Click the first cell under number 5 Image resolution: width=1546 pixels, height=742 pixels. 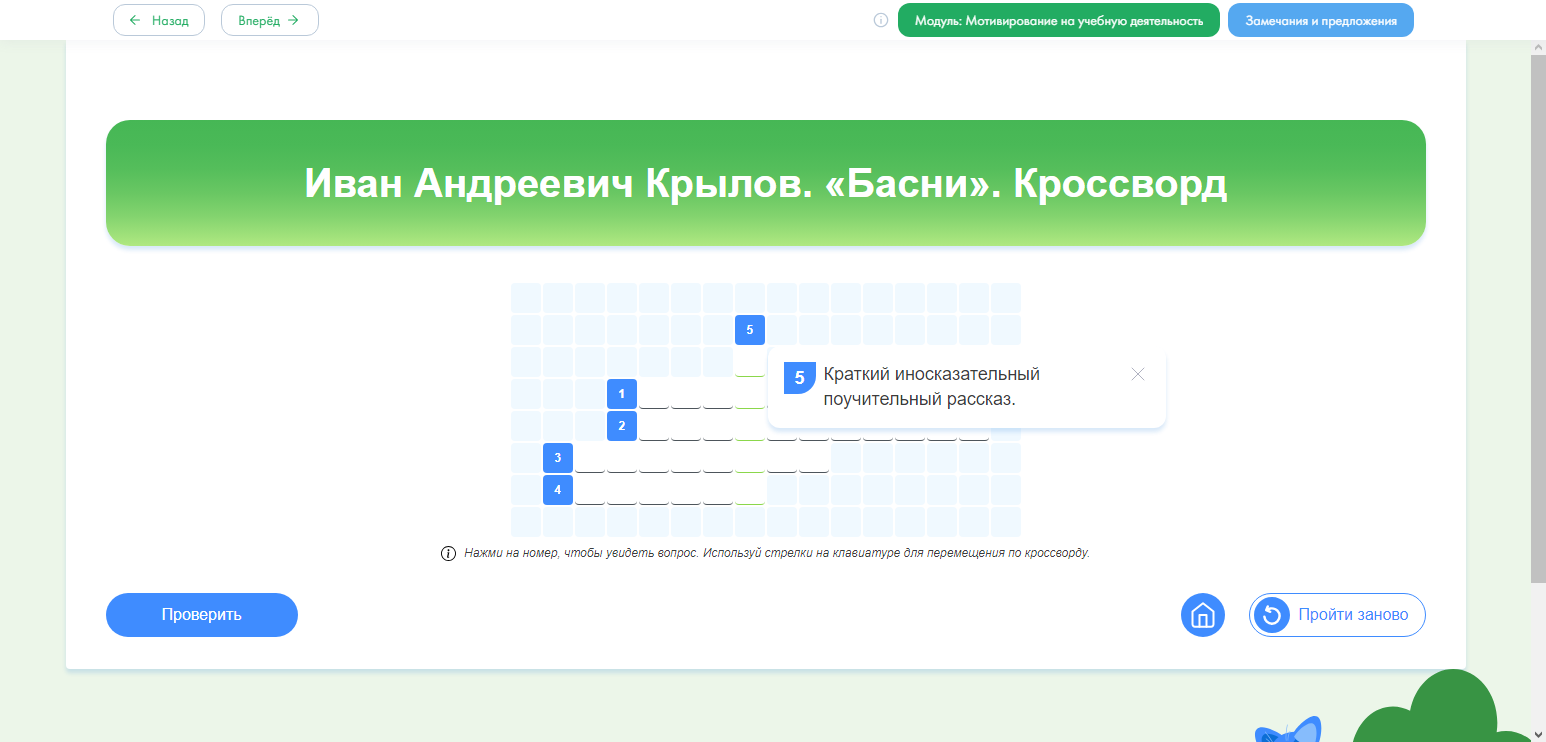749,362
